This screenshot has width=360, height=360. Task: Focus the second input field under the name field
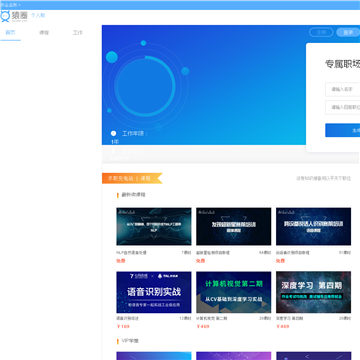(x=343, y=107)
